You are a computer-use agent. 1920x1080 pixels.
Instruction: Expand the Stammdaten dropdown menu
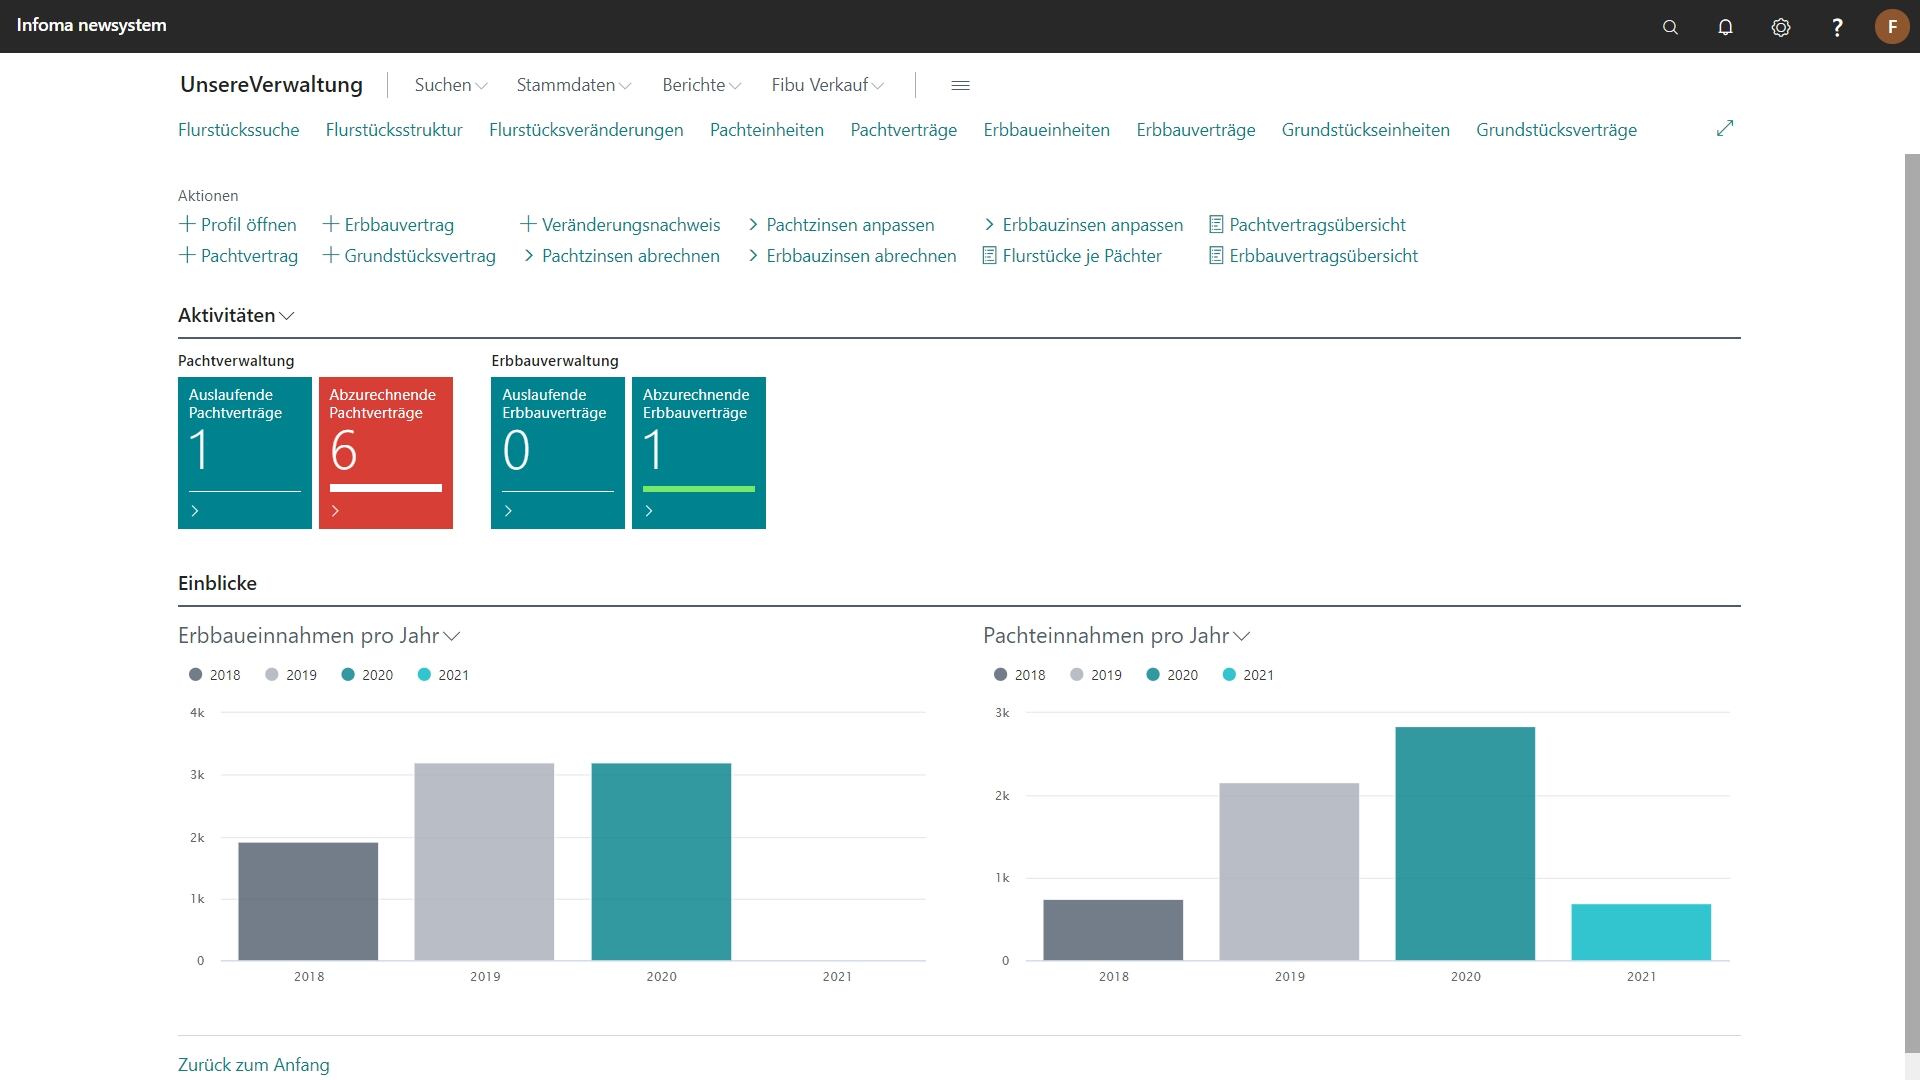pos(574,85)
